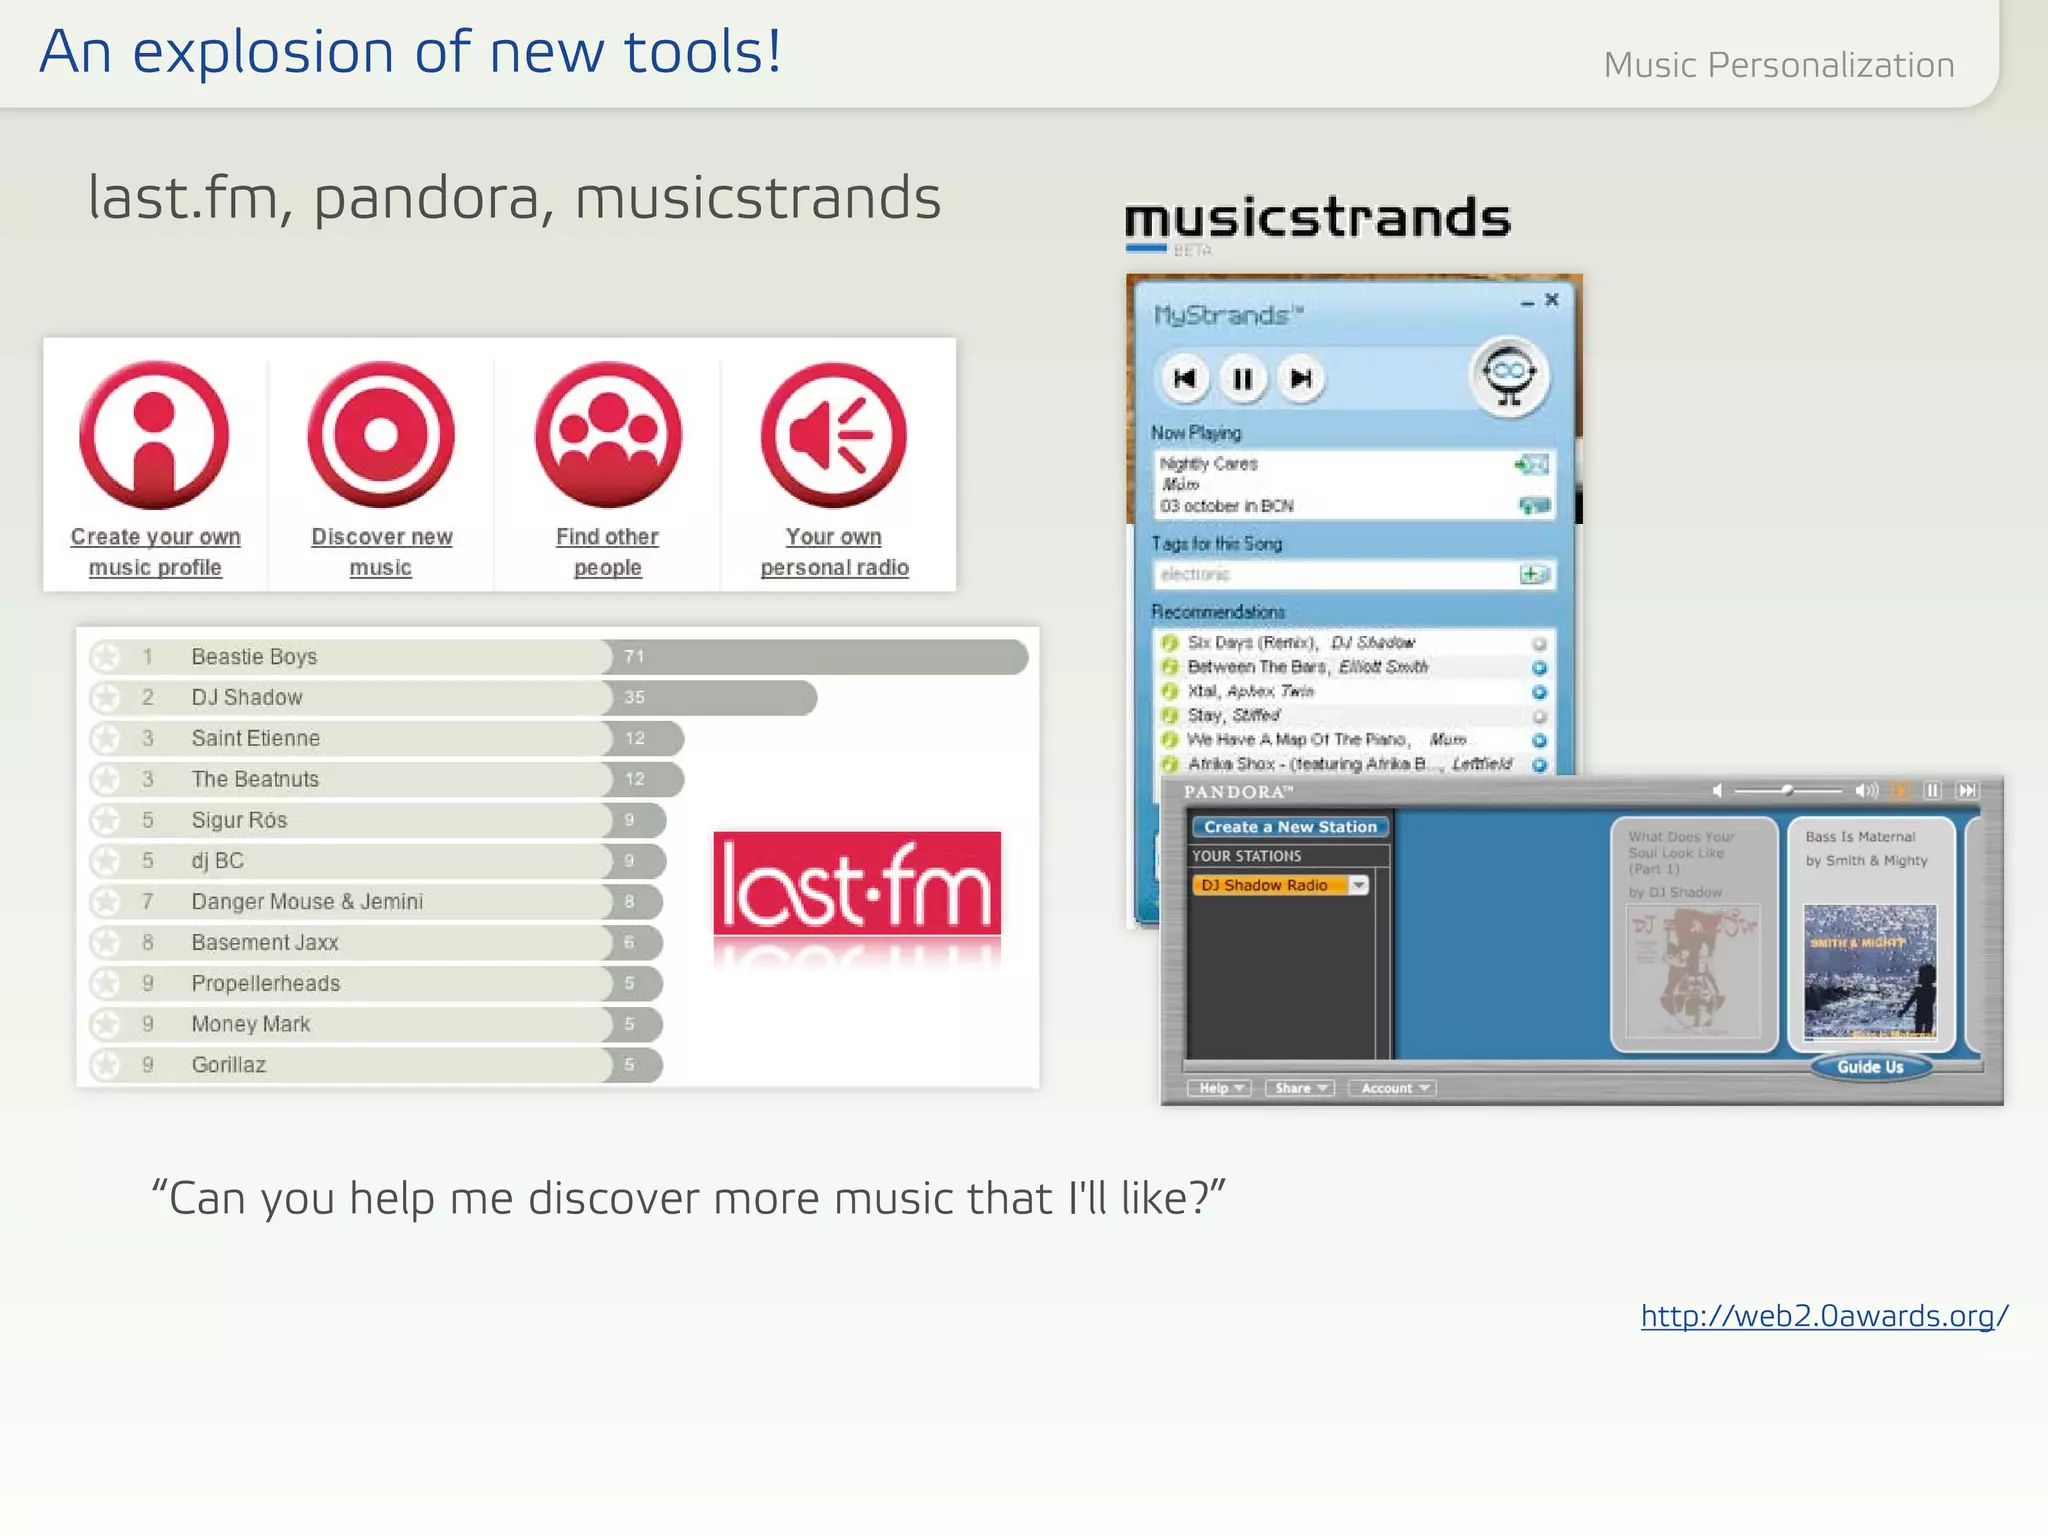Click the star icon beside Saint Etienne
The image size is (2048, 1536).
coord(105,739)
